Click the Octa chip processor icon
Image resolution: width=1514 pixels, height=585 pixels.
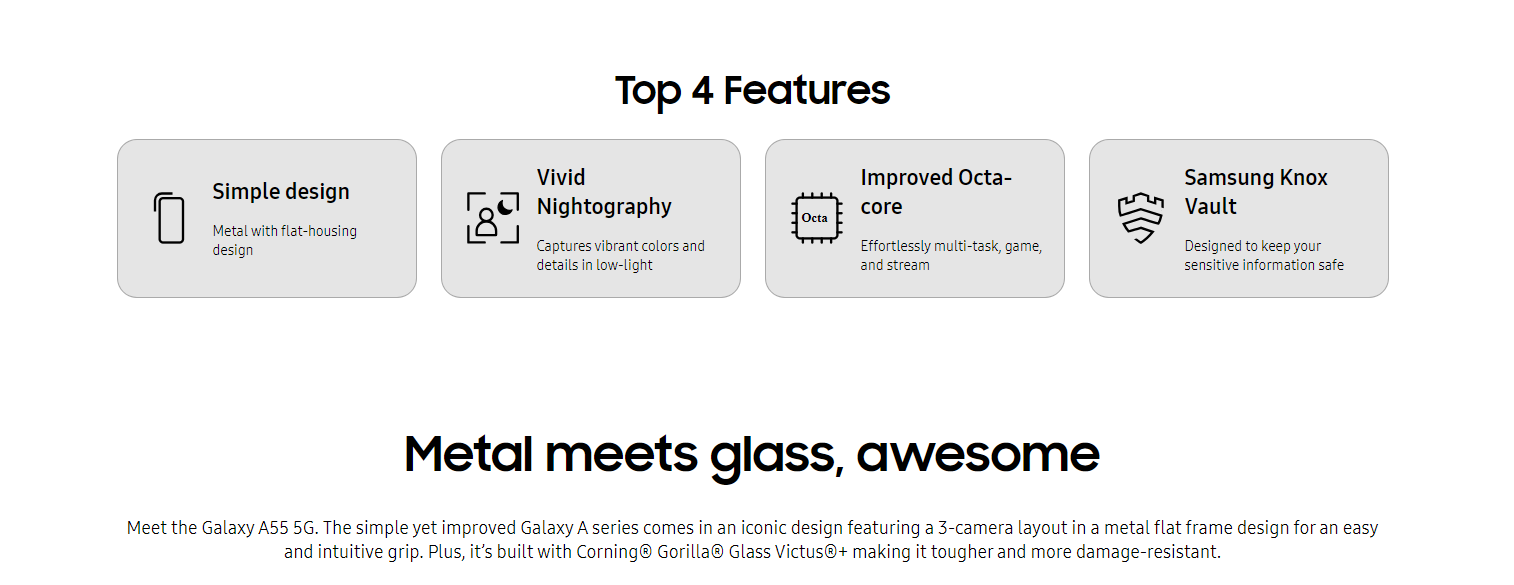(815, 218)
